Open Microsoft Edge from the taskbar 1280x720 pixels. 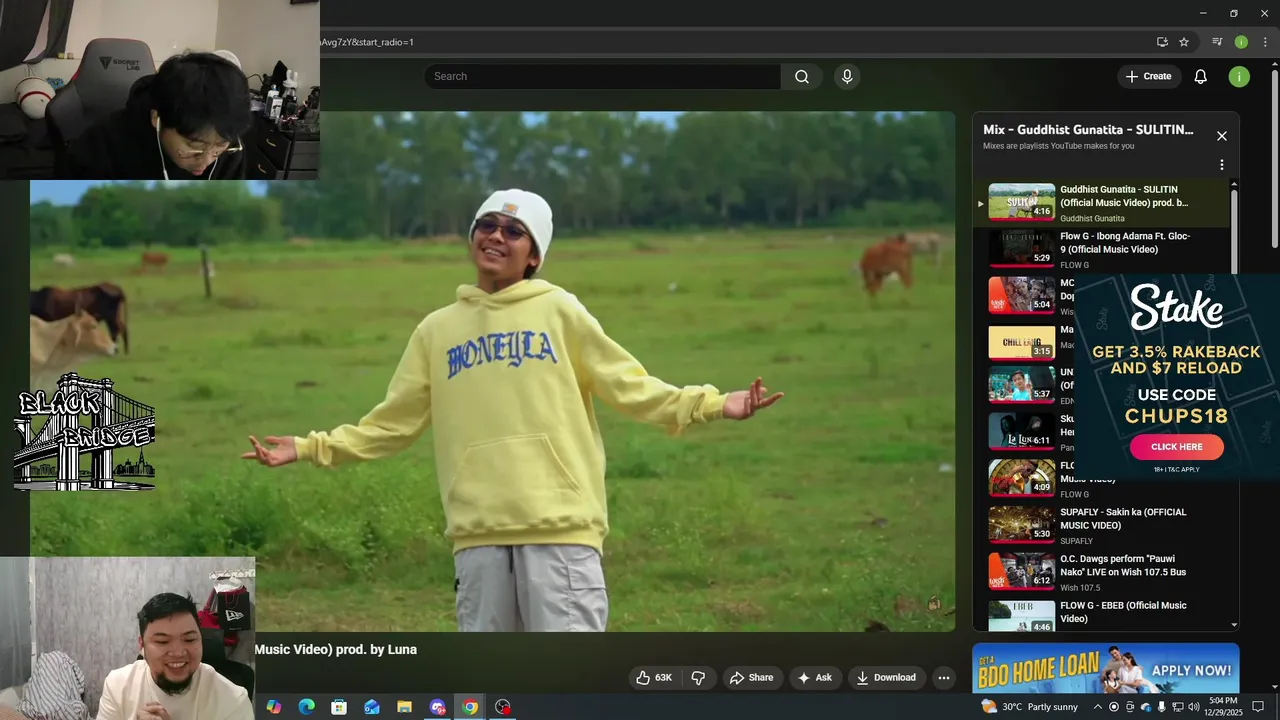pos(306,707)
